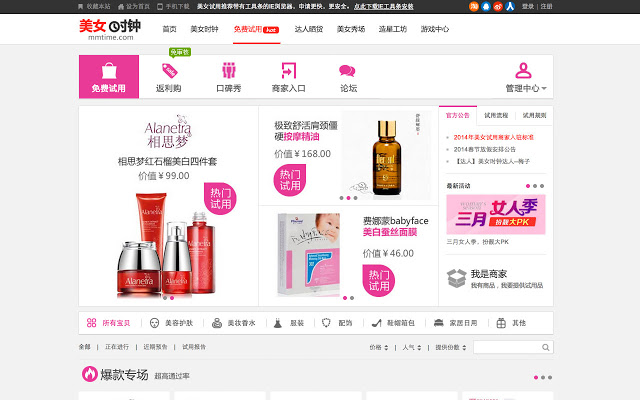Click the 手机下载 phone icon
Viewport: 640px width, 400px height.
pyautogui.click(x=160, y=7)
